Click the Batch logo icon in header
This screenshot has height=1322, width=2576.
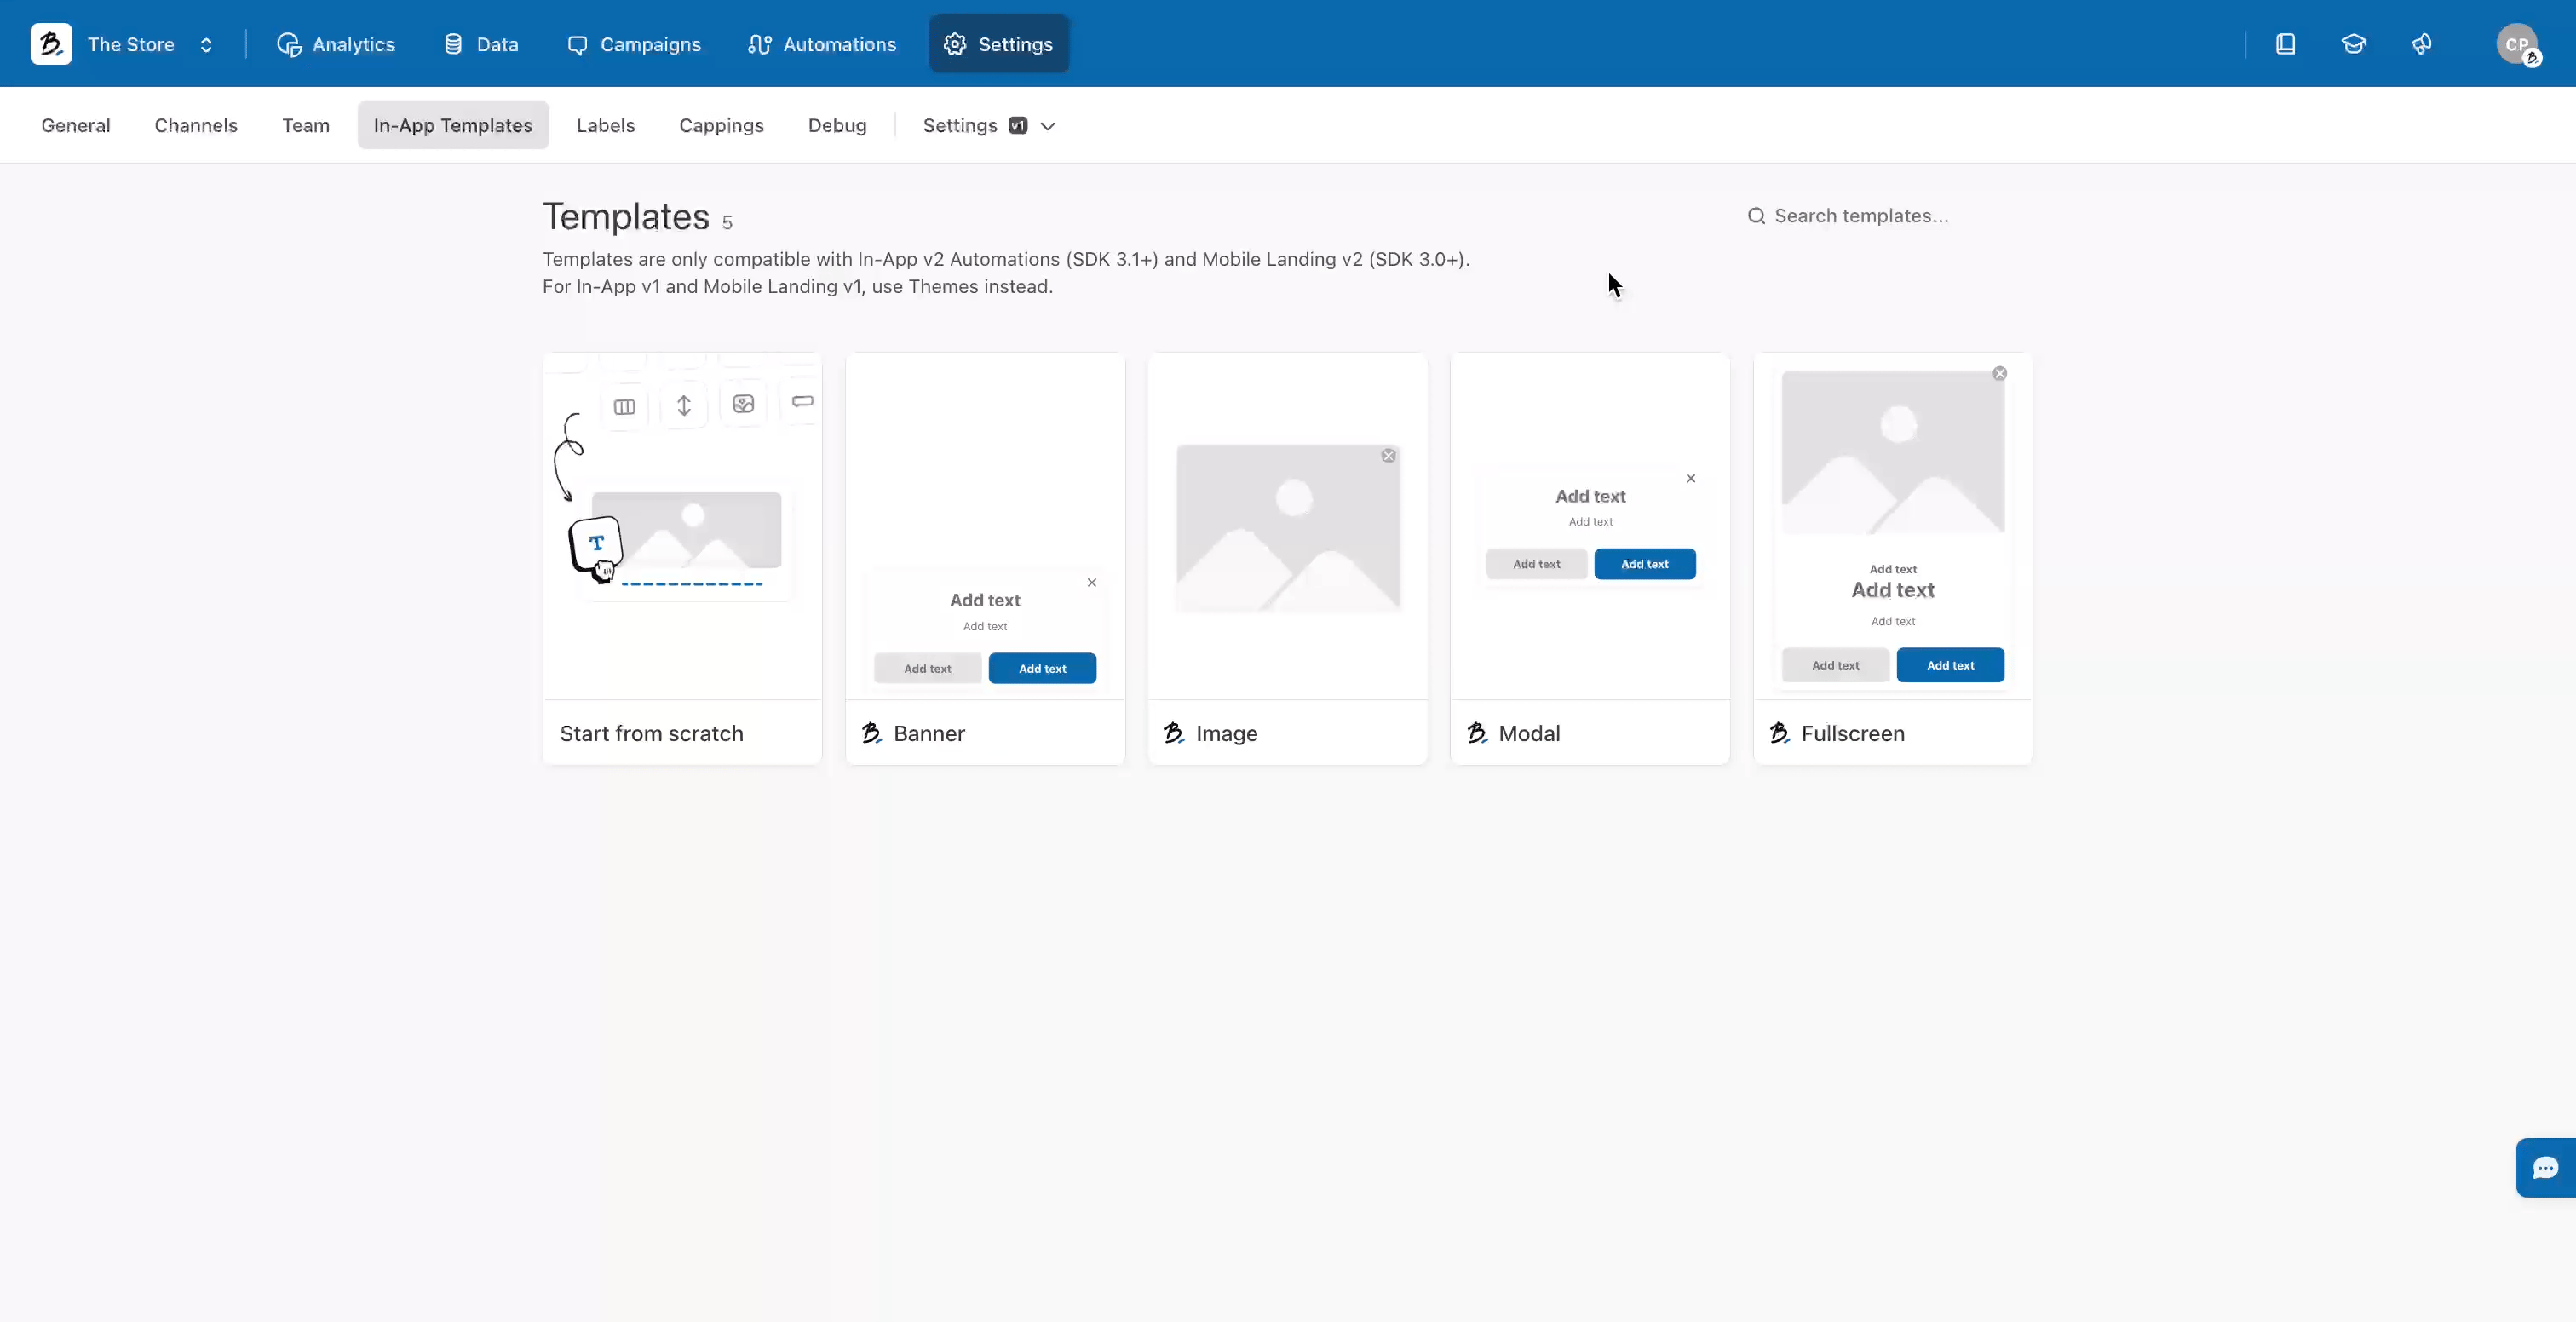click(51, 44)
